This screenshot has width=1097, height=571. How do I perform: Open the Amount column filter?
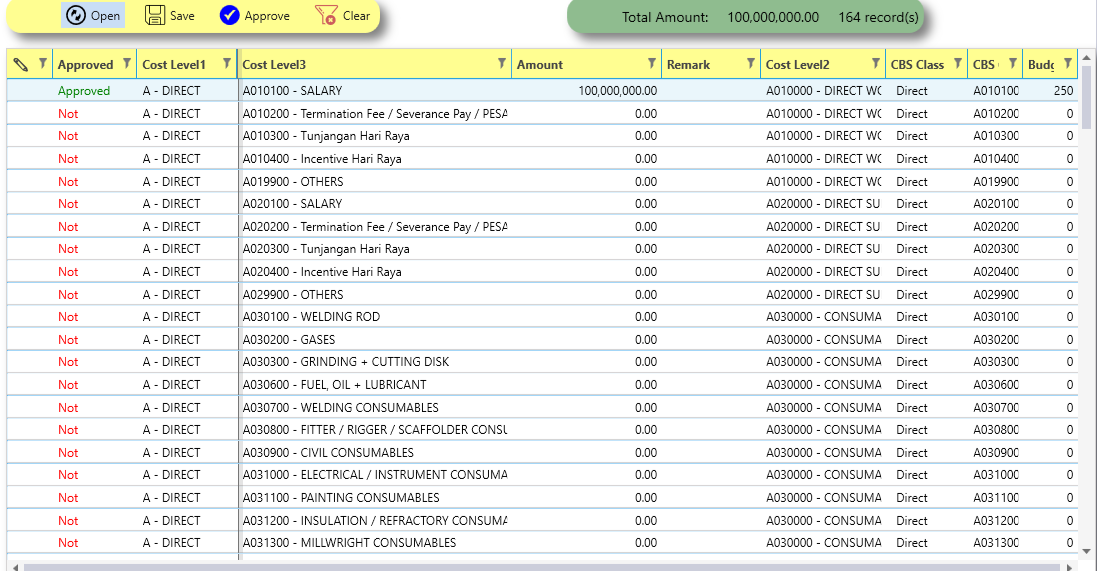coord(651,64)
